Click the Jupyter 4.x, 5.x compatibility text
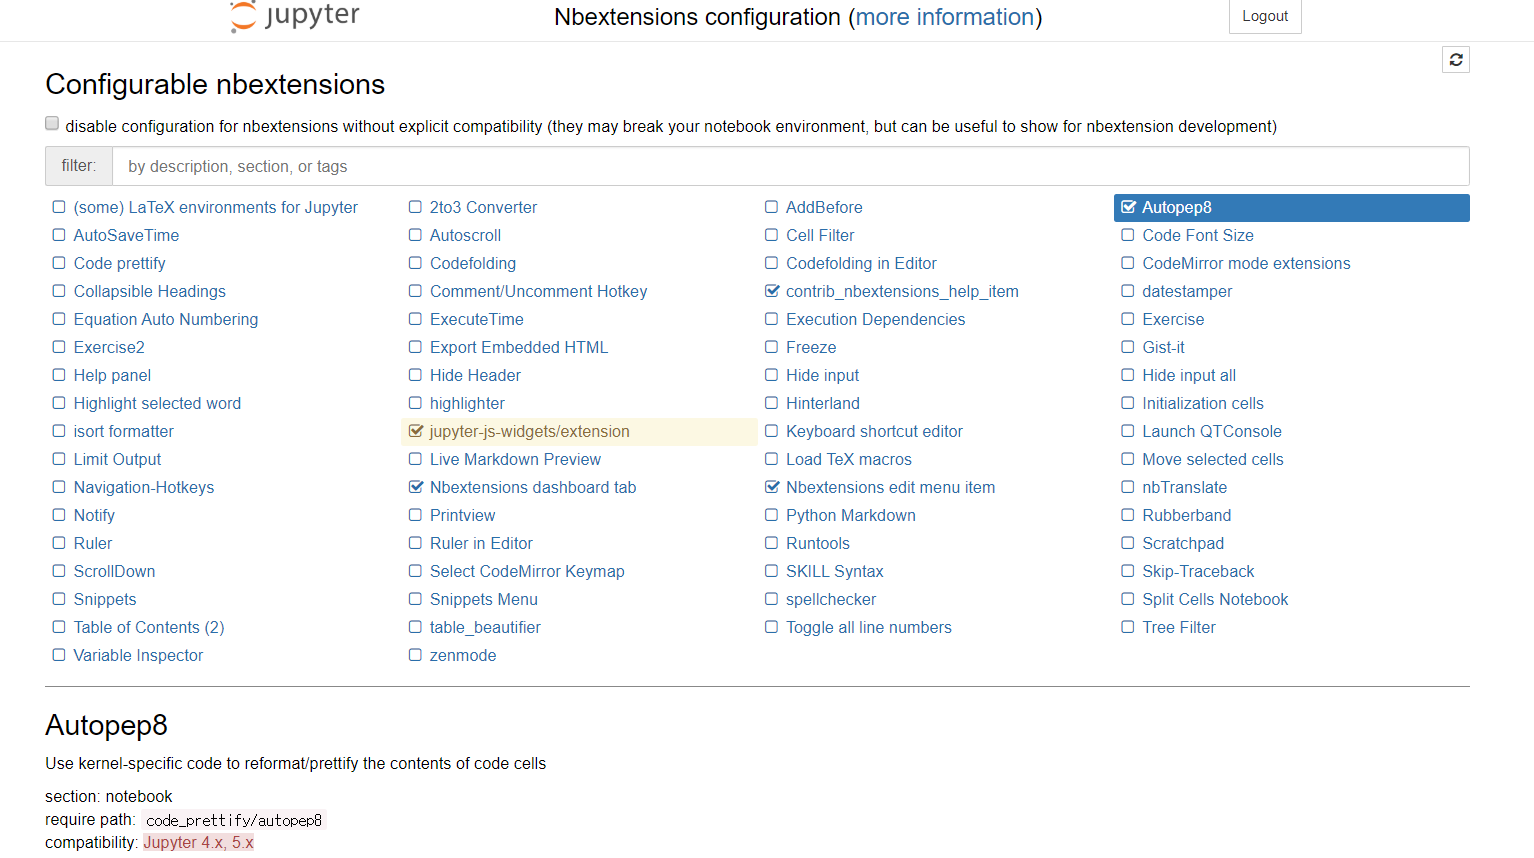This screenshot has height=858, width=1534. pos(198,842)
